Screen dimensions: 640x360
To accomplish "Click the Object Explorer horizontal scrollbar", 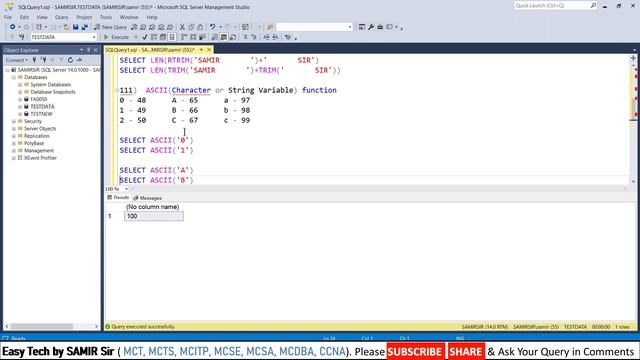I will pos(42,327).
